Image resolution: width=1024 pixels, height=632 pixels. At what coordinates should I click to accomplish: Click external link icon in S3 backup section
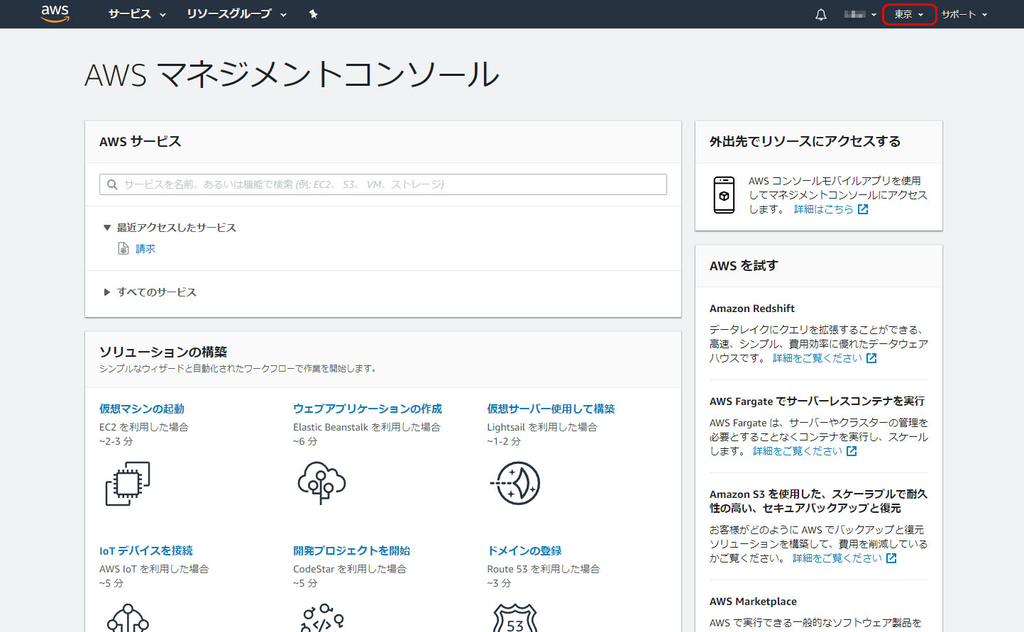(891, 558)
